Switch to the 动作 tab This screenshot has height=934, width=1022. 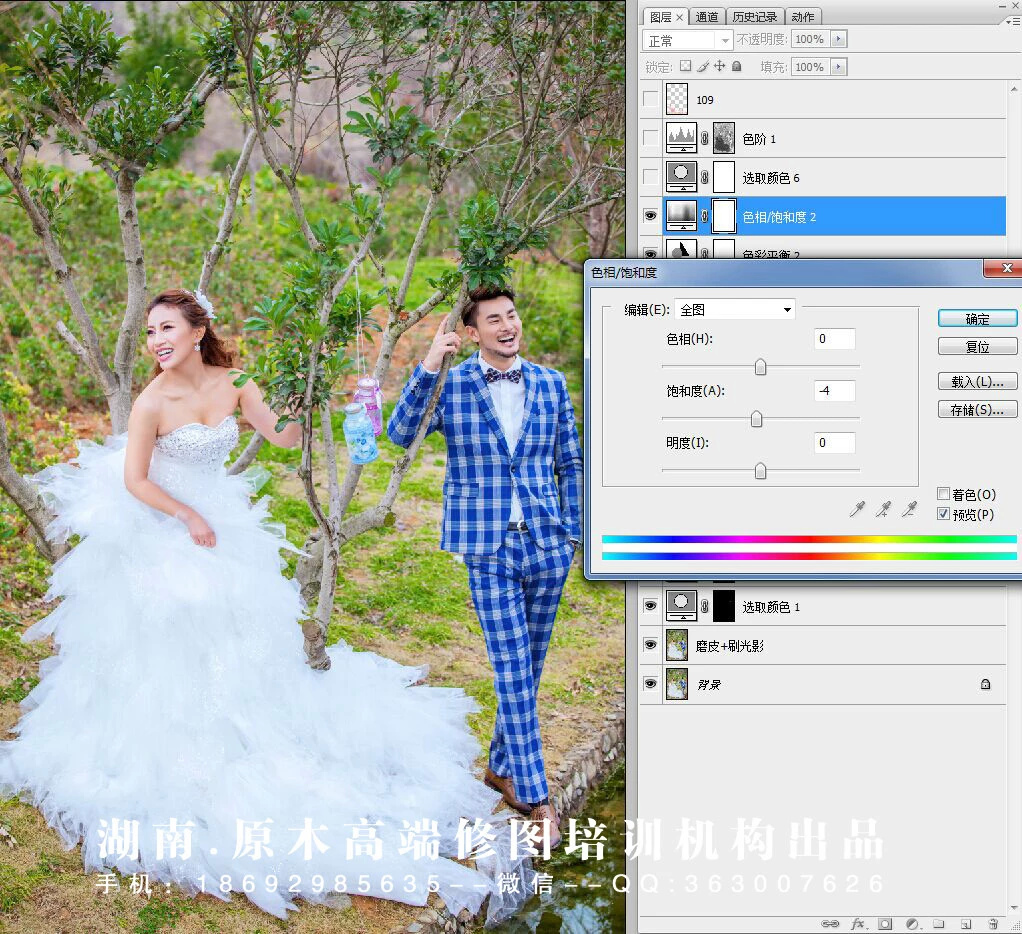(x=802, y=17)
